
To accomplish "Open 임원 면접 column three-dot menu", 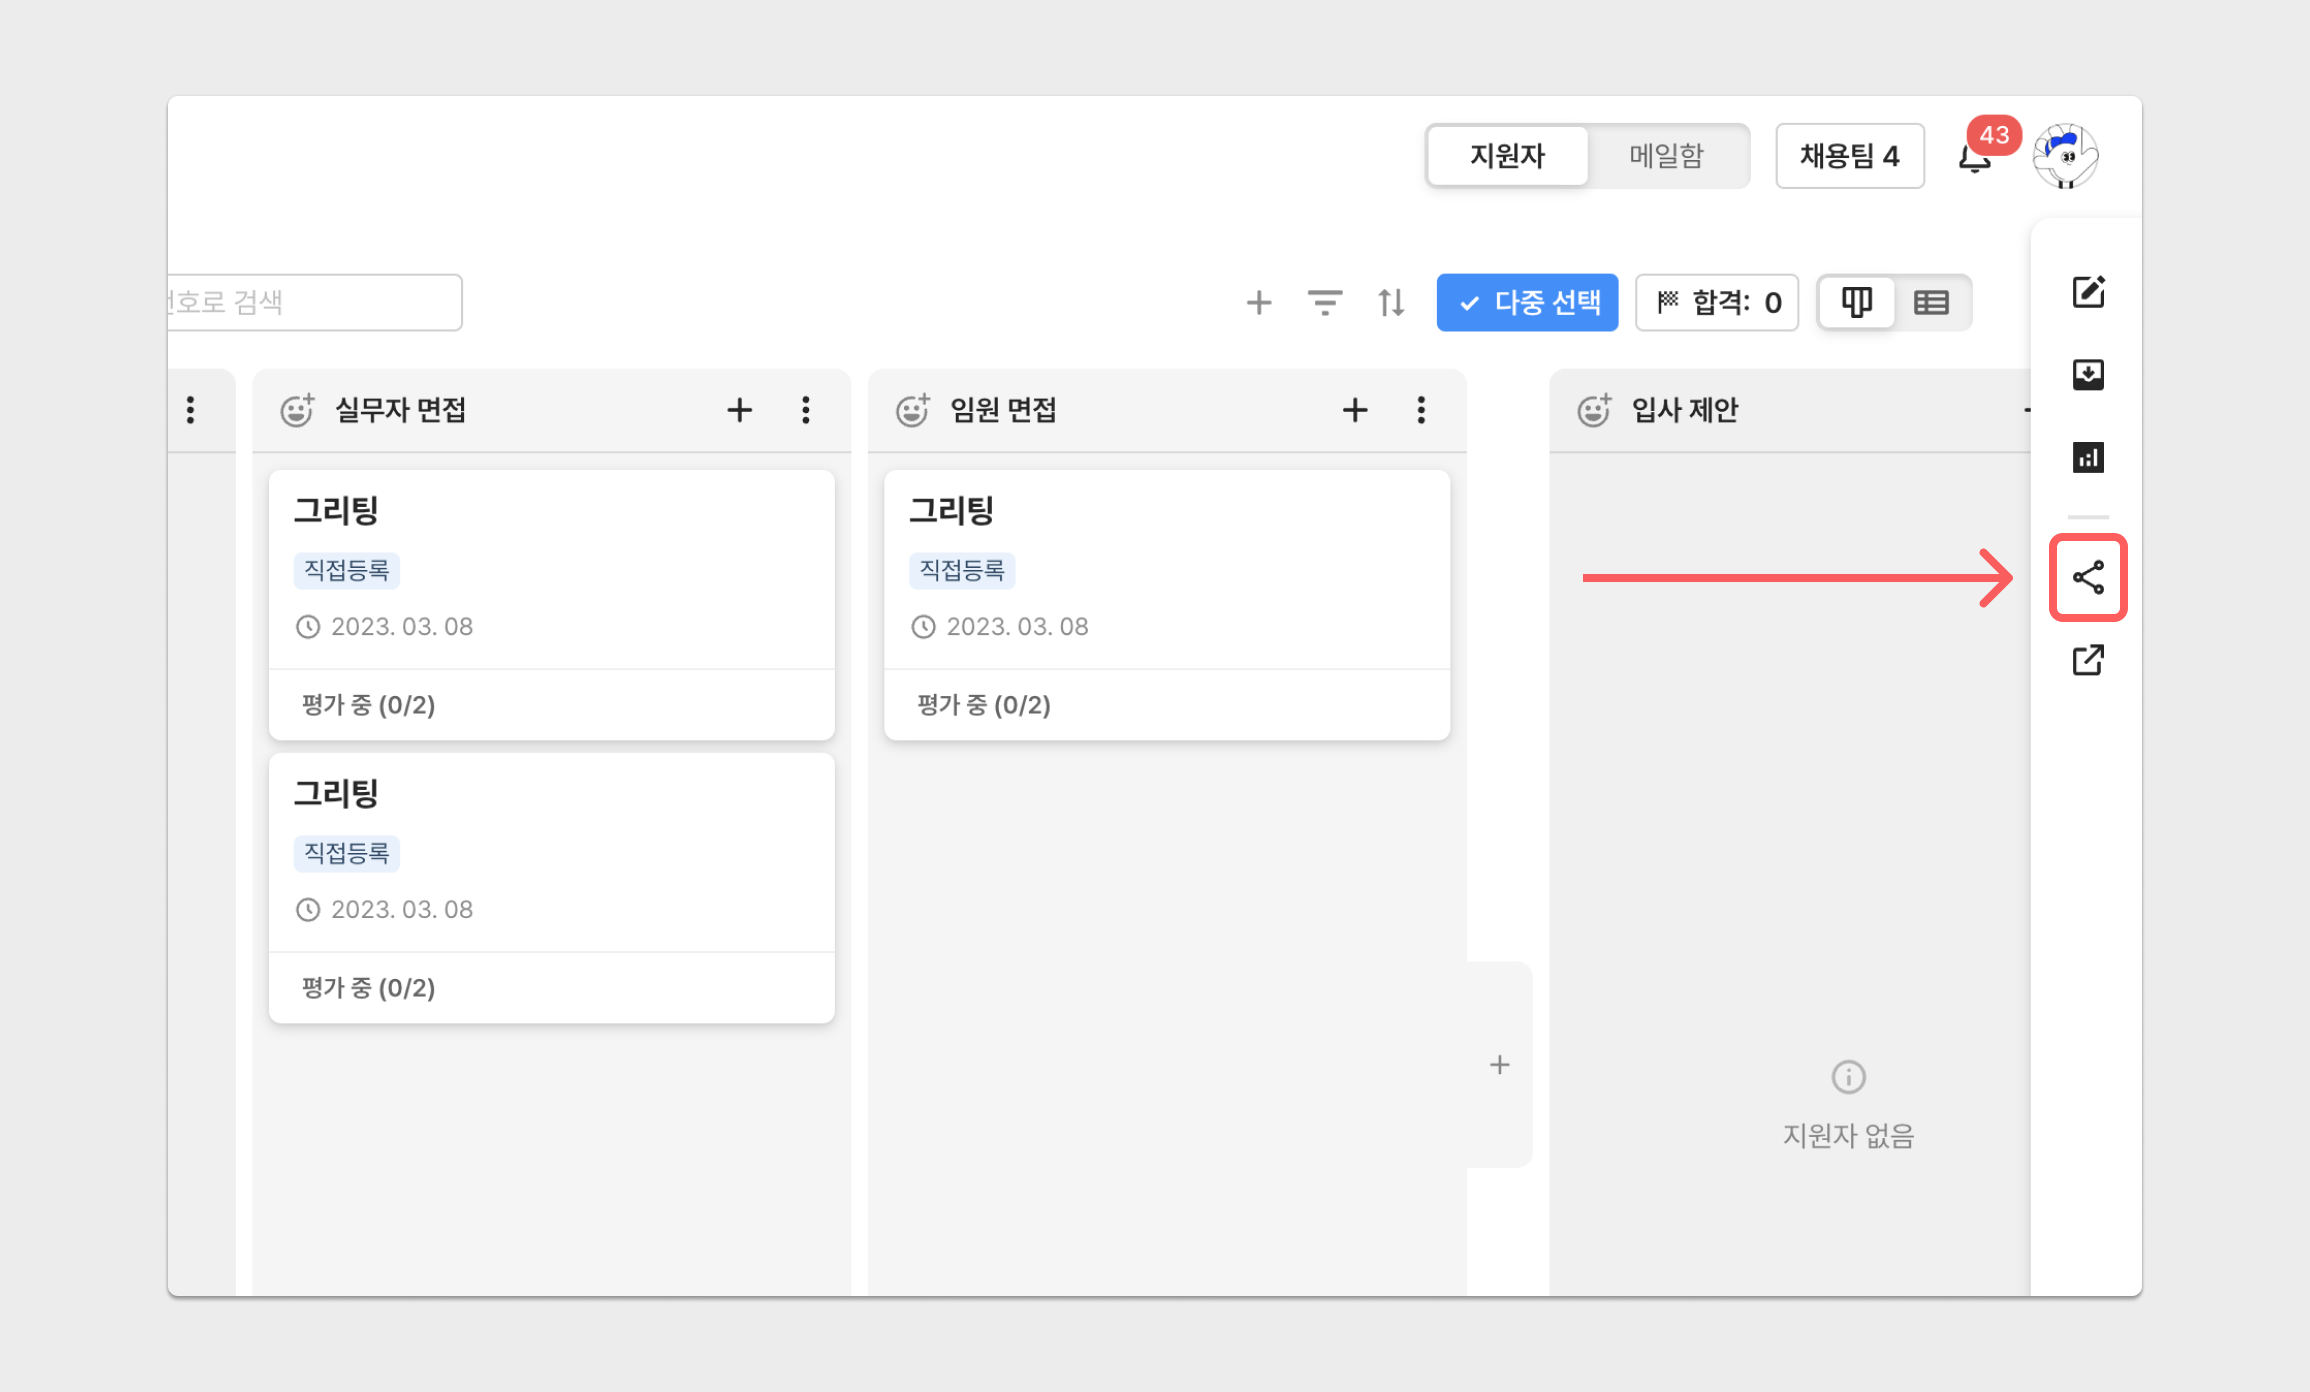I will point(1420,410).
